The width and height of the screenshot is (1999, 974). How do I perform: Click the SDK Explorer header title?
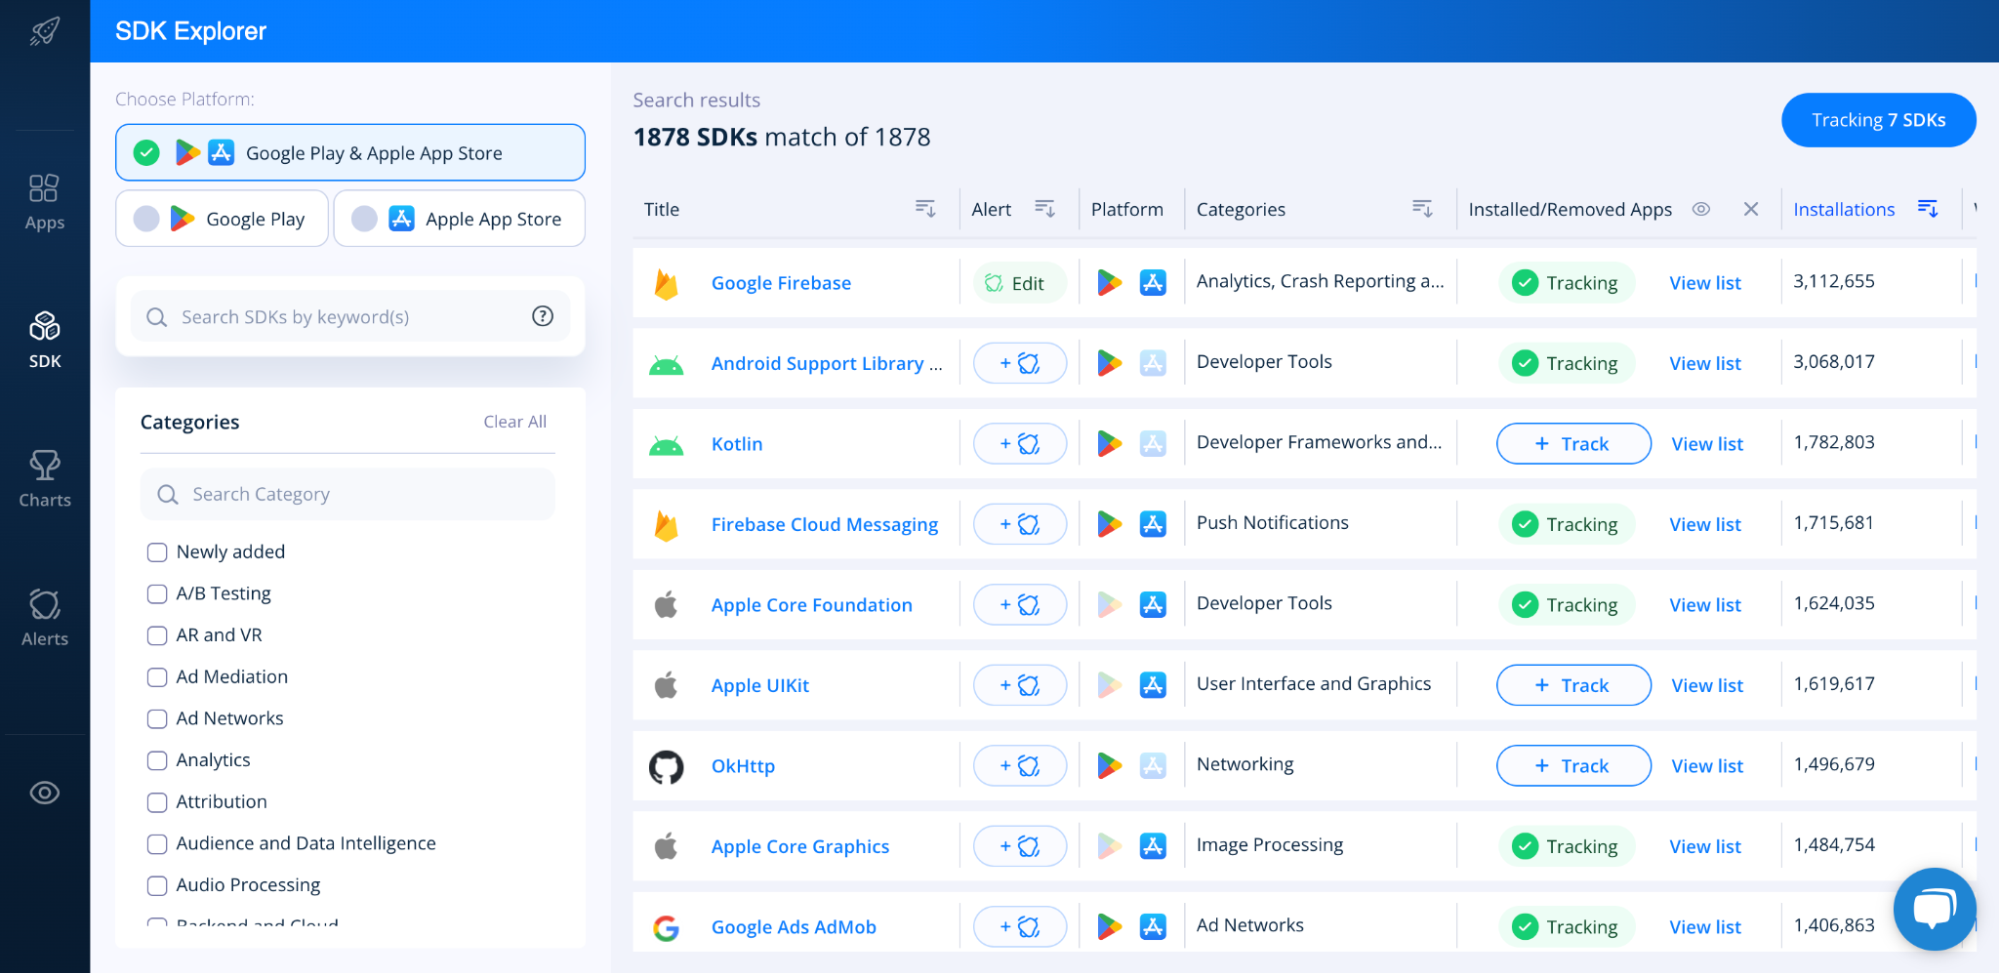(191, 31)
